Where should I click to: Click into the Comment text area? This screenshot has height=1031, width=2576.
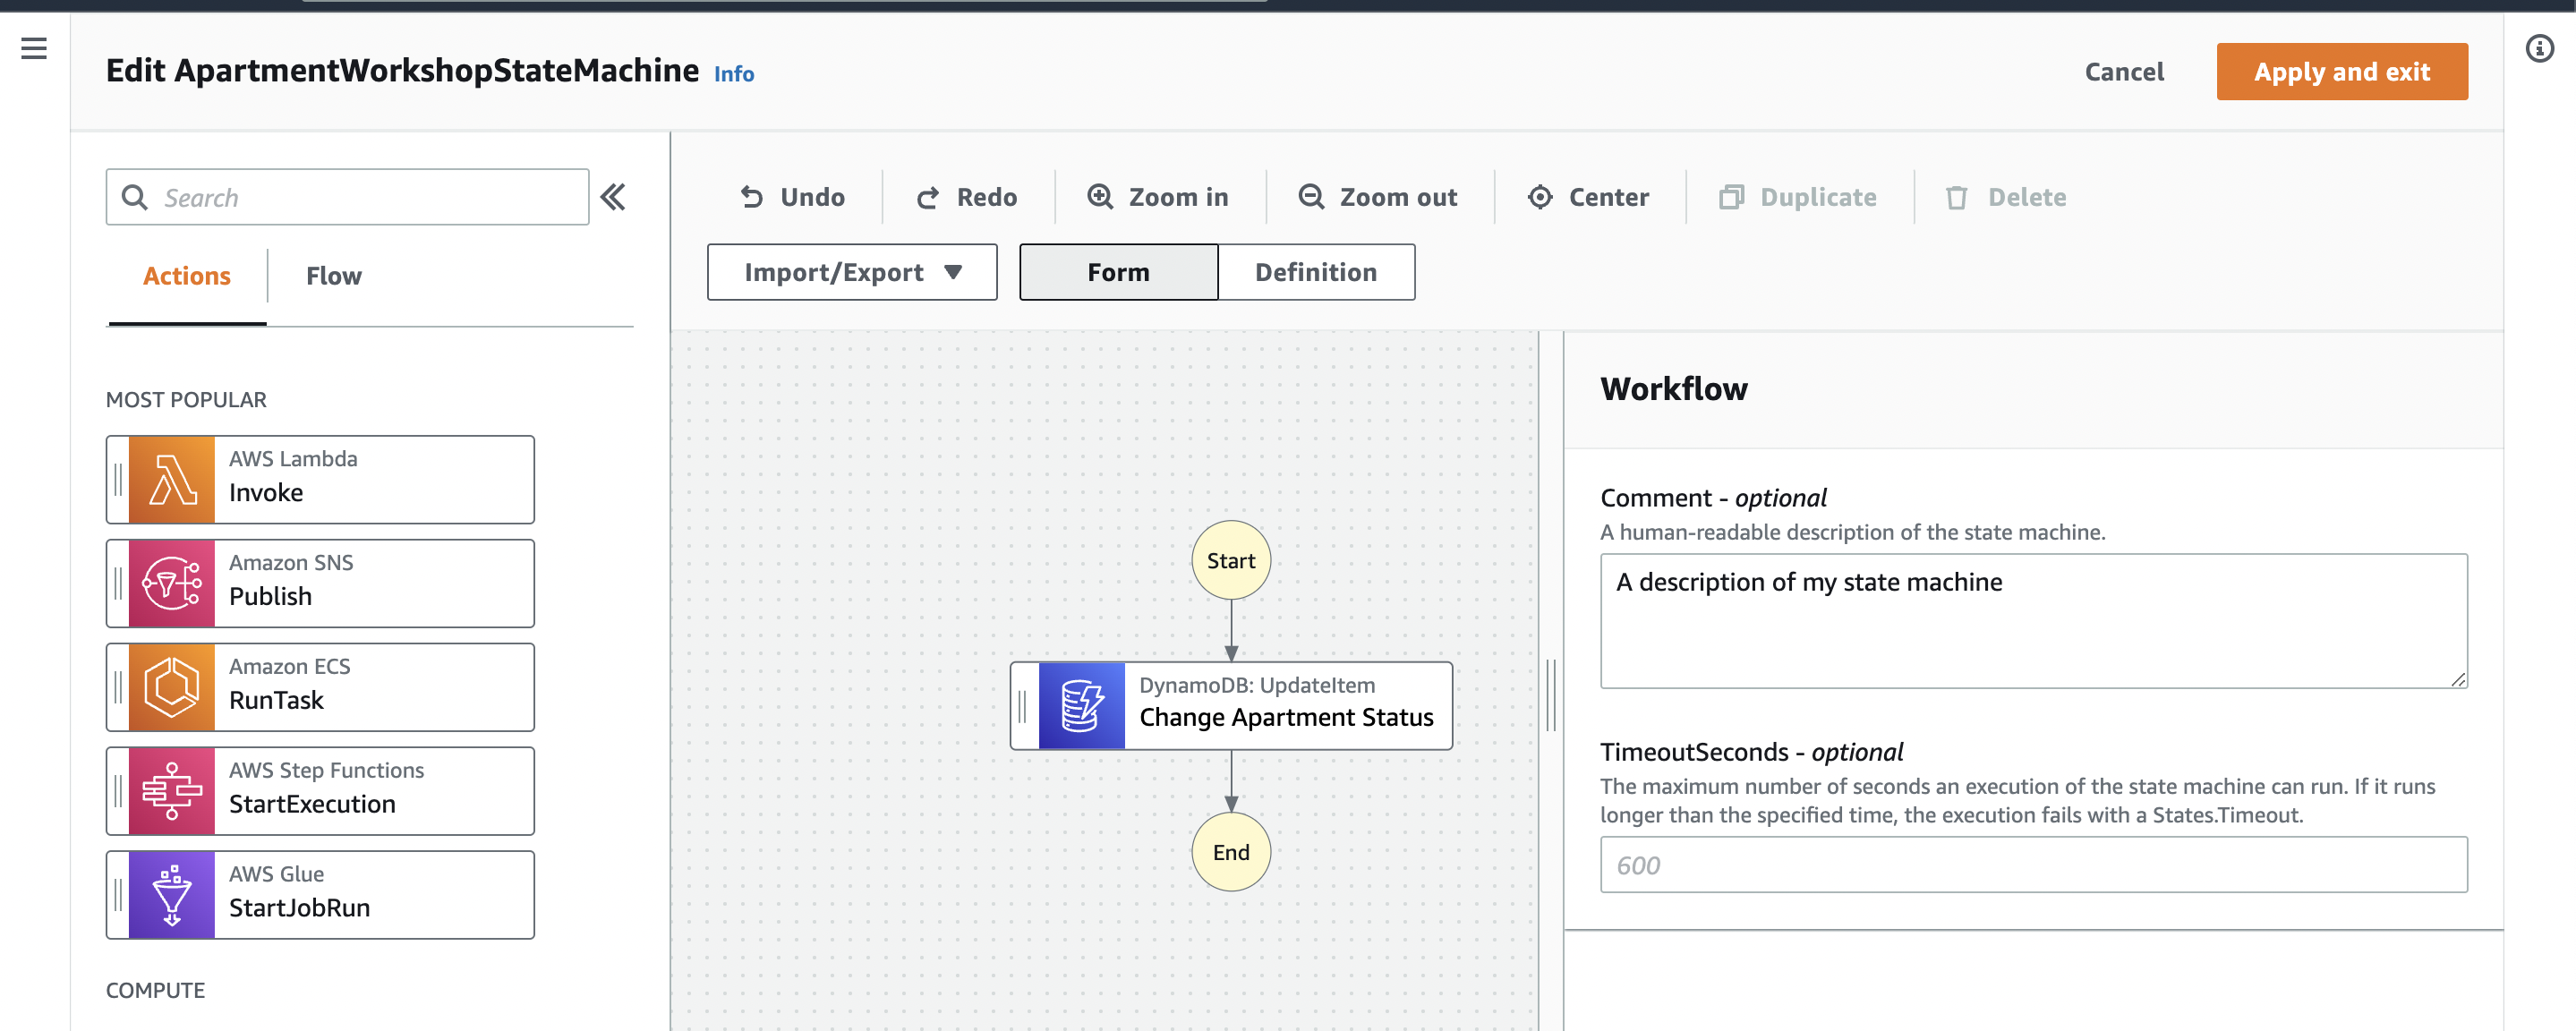point(2034,621)
